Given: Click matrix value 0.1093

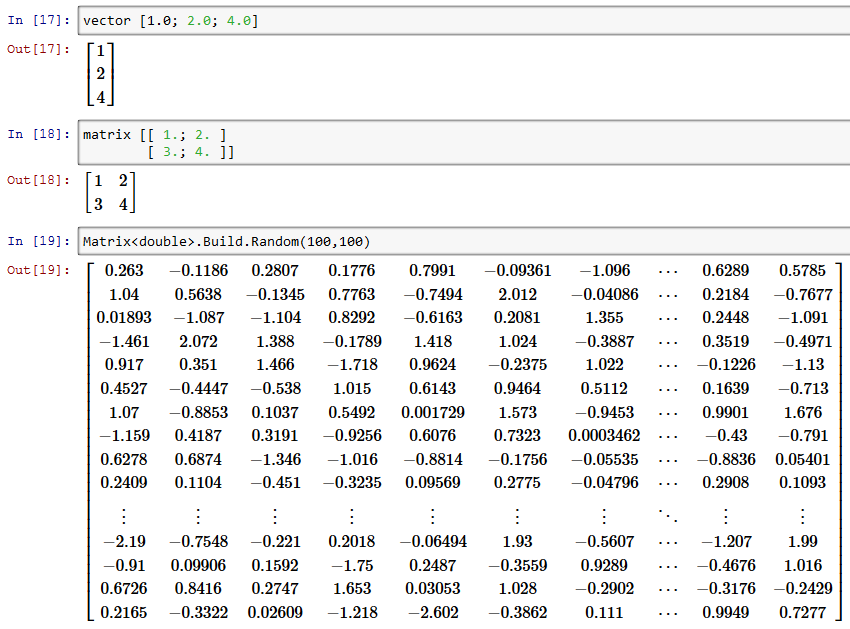Looking at the screenshot, I should coord(802,483).
